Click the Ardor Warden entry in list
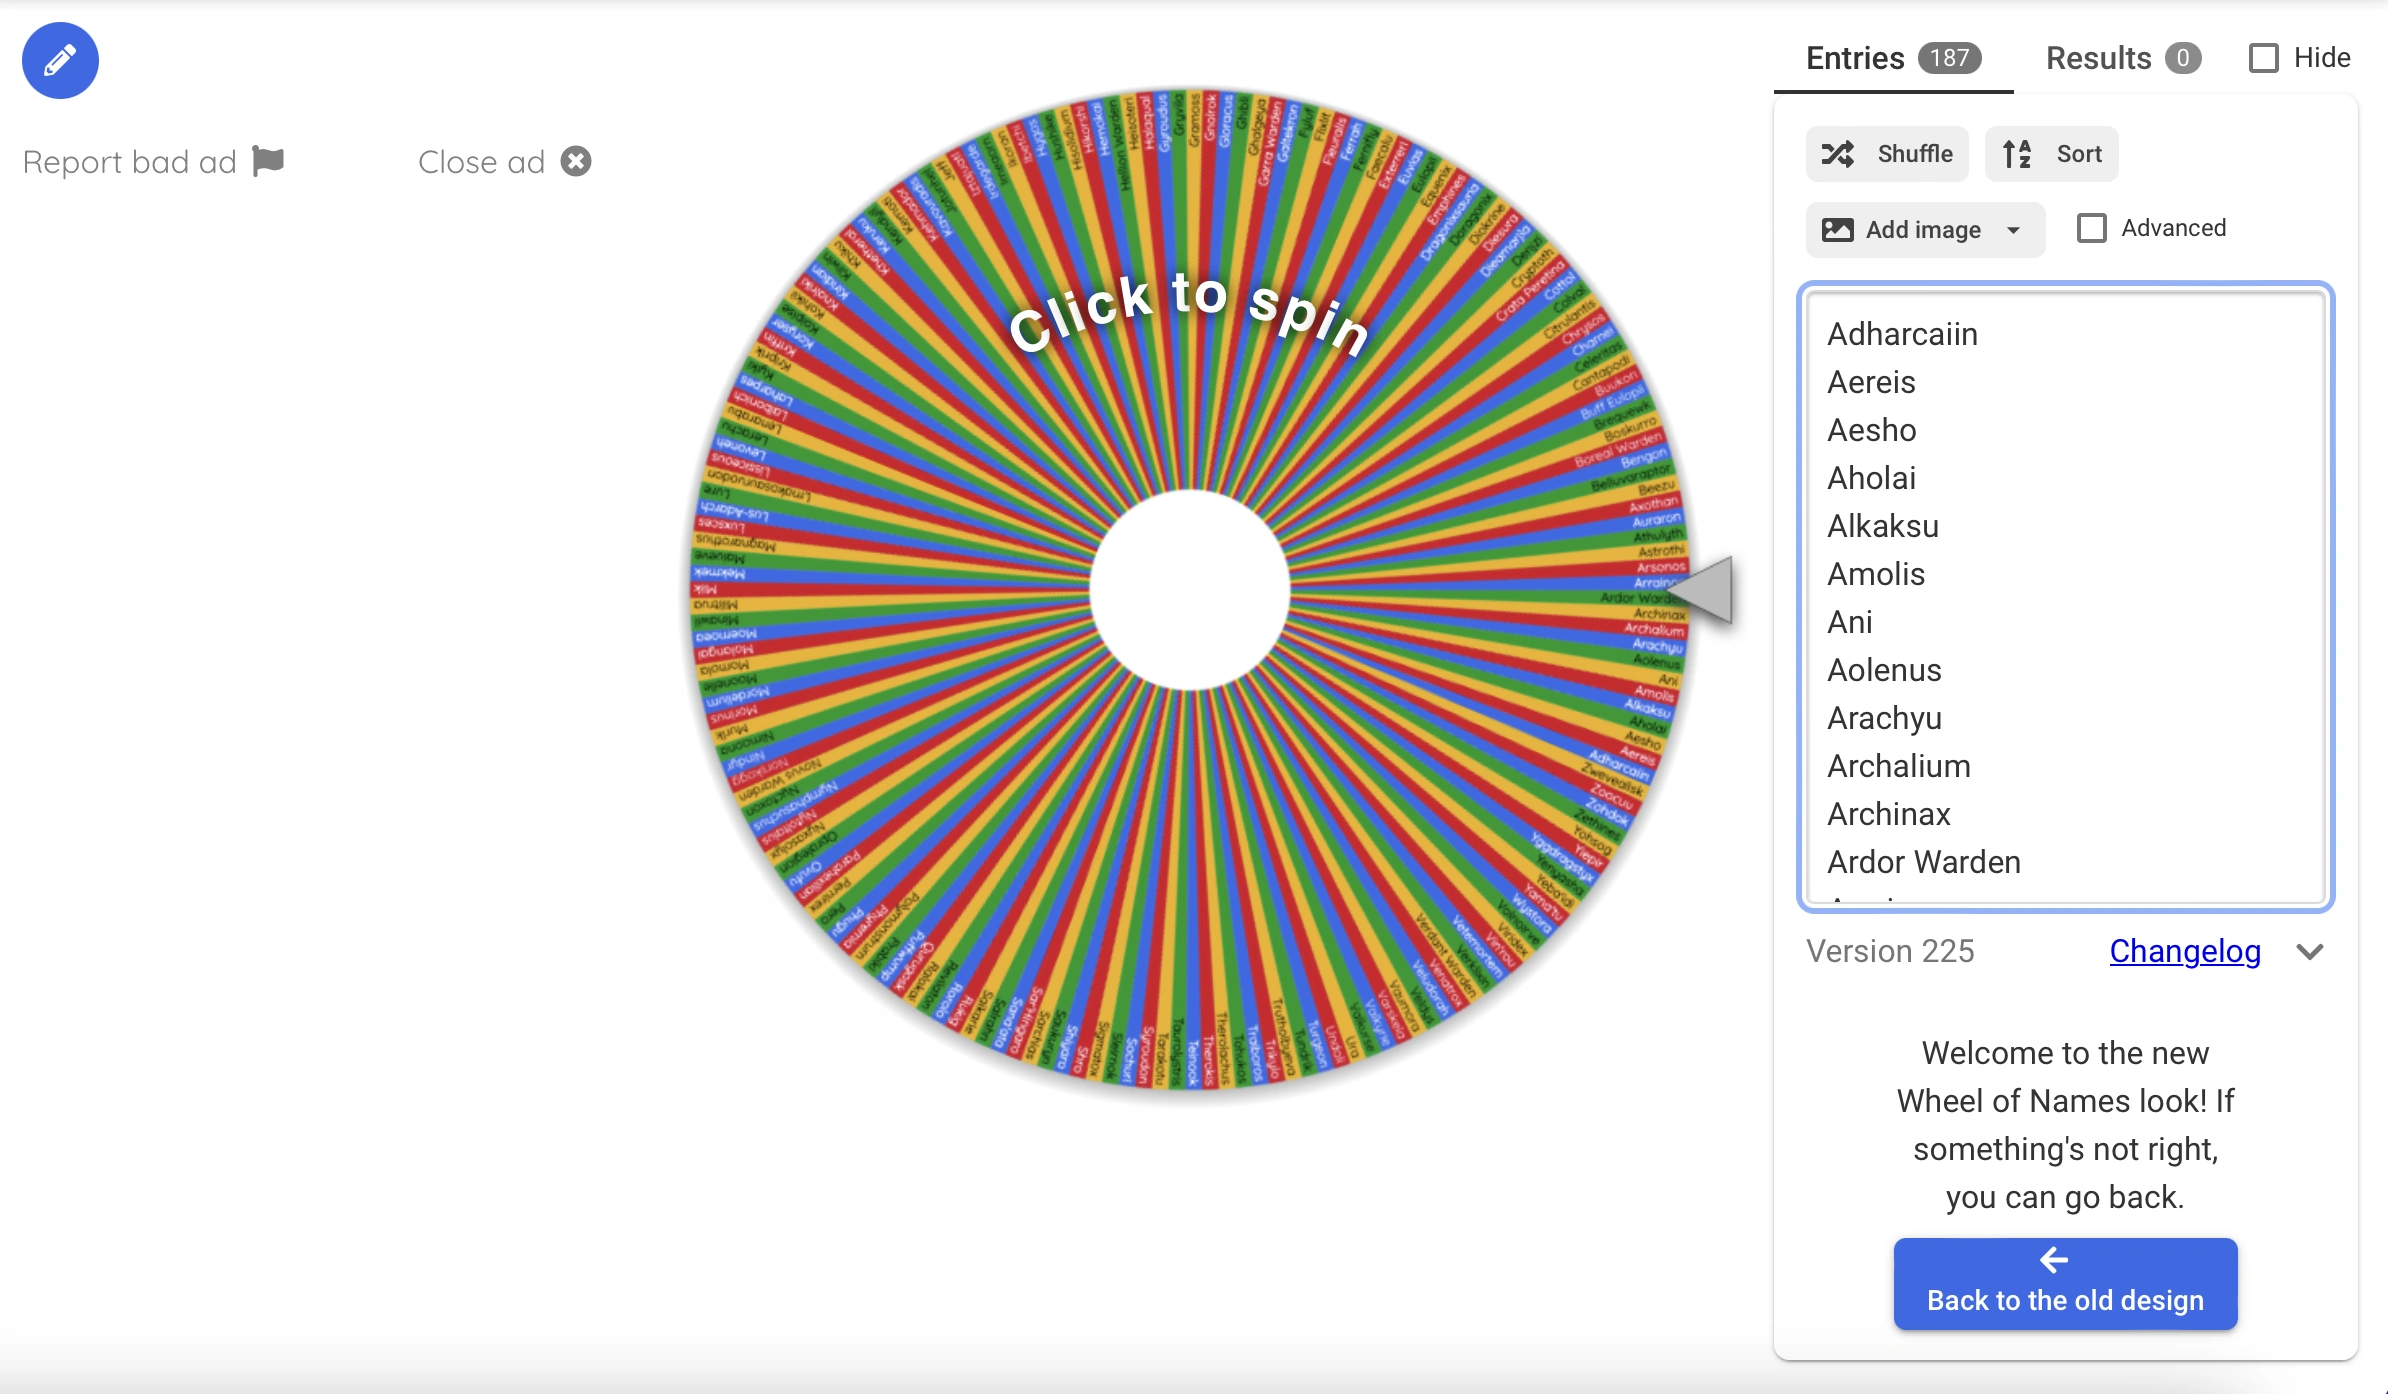 pyautogui.click(x=1923, y=862)
